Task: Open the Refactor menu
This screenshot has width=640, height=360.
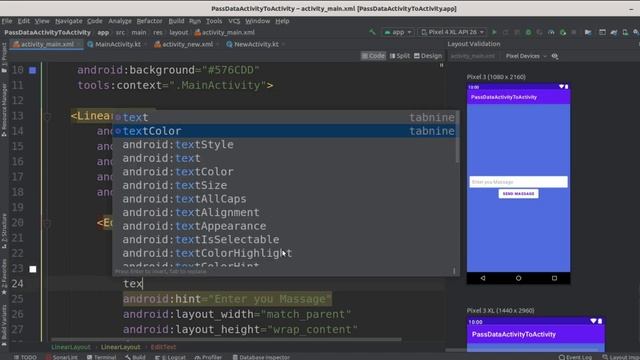Action: (x=149, y=21)
